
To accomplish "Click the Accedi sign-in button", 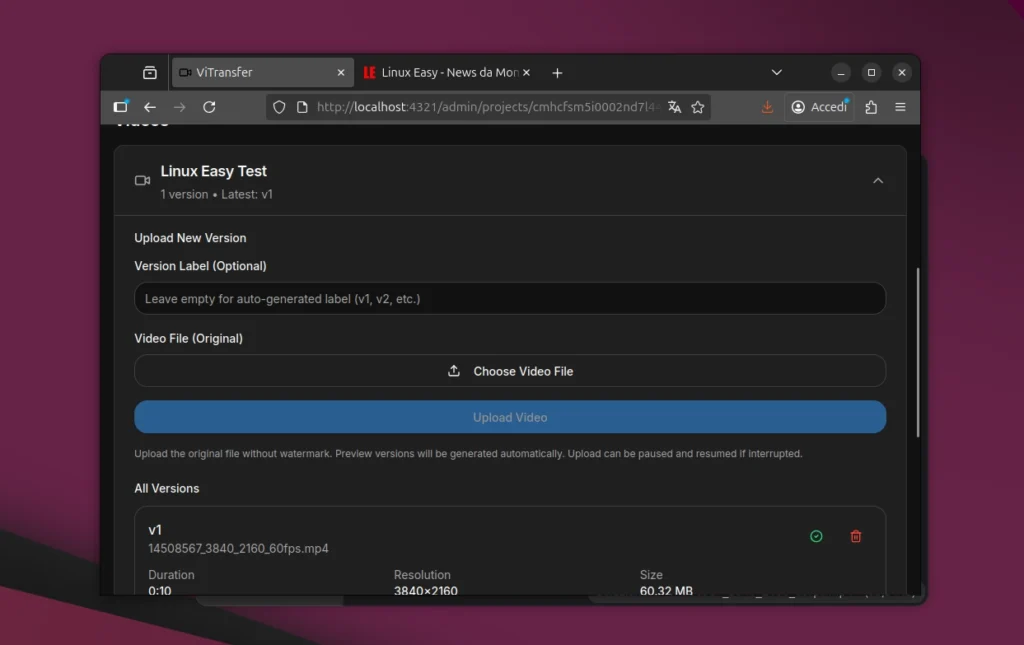I will point(818,106).
